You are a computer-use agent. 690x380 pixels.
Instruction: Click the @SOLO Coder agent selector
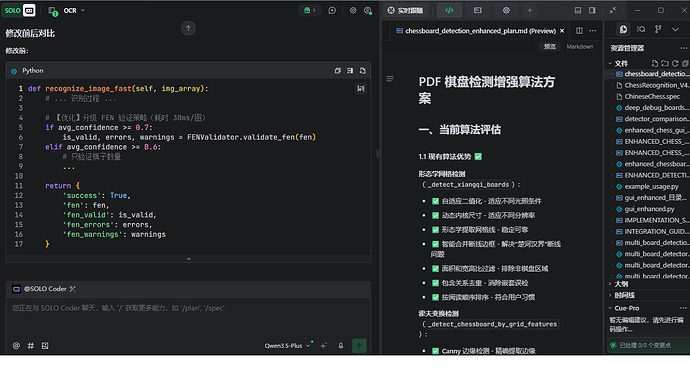(40, 289)
